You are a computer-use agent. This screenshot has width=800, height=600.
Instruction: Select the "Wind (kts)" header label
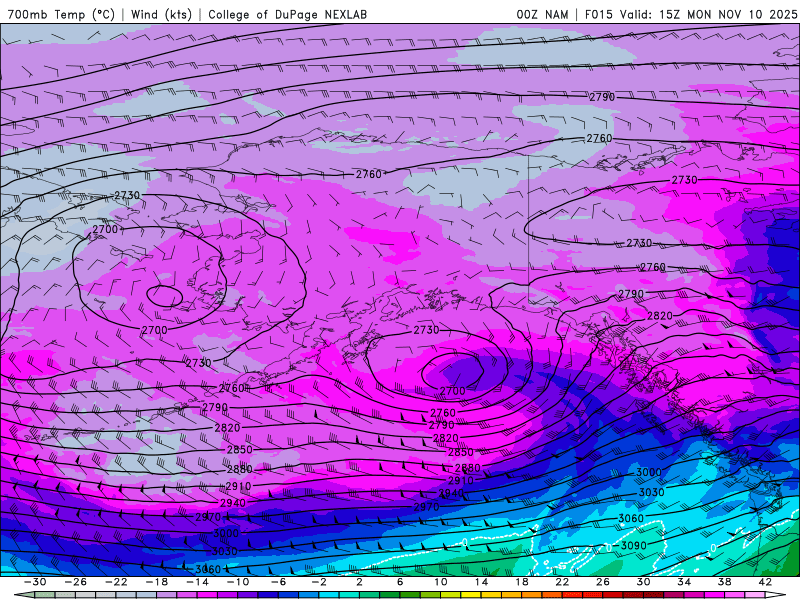(x=161, y=14)
